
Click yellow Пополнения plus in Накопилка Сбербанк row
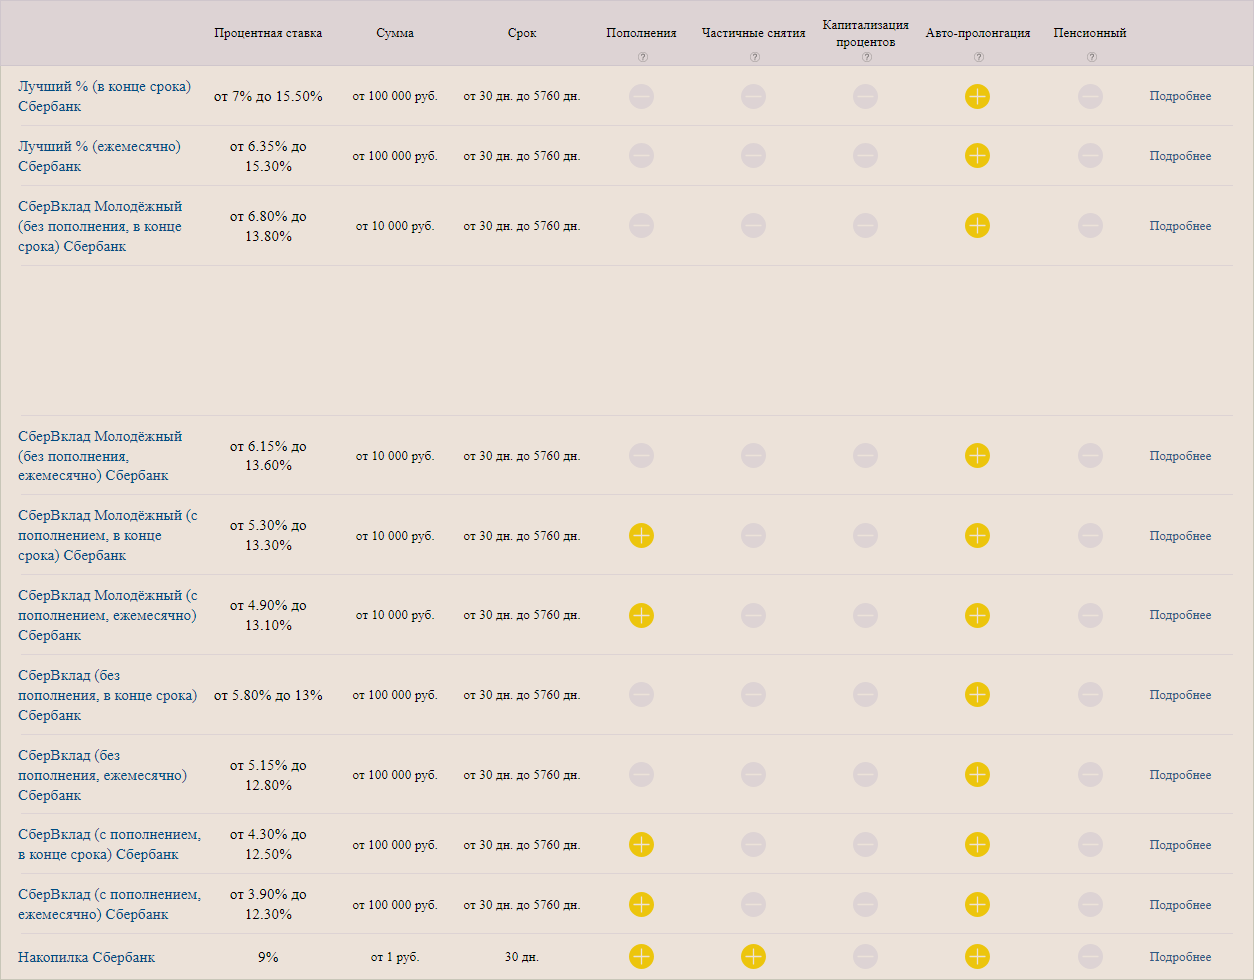641,957
